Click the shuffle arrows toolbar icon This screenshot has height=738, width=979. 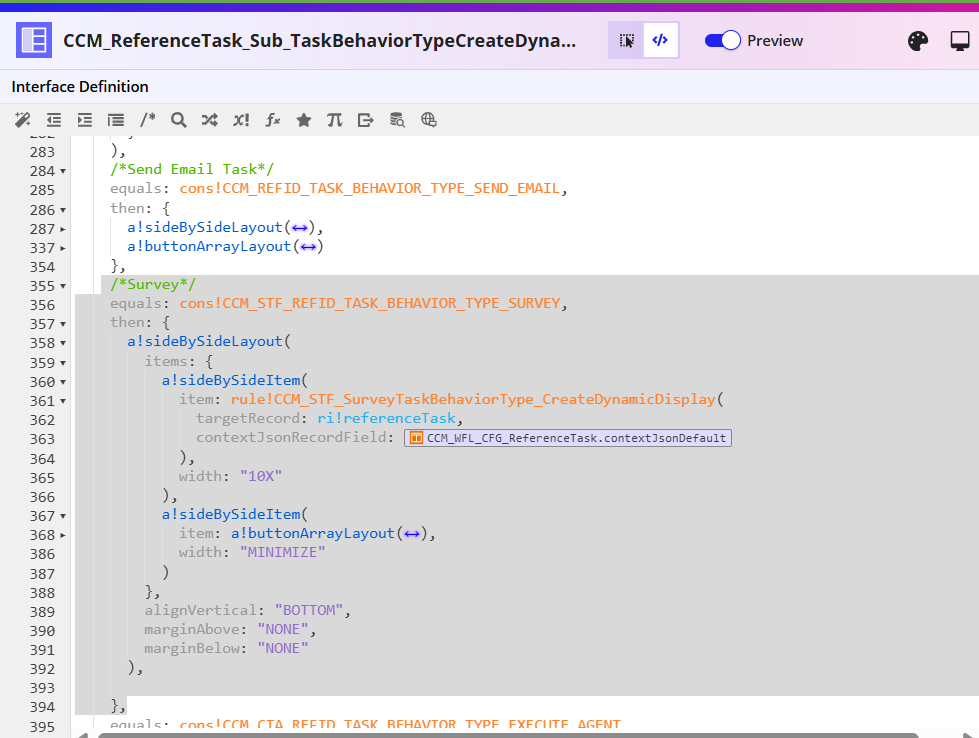click(x=210, y=120)
